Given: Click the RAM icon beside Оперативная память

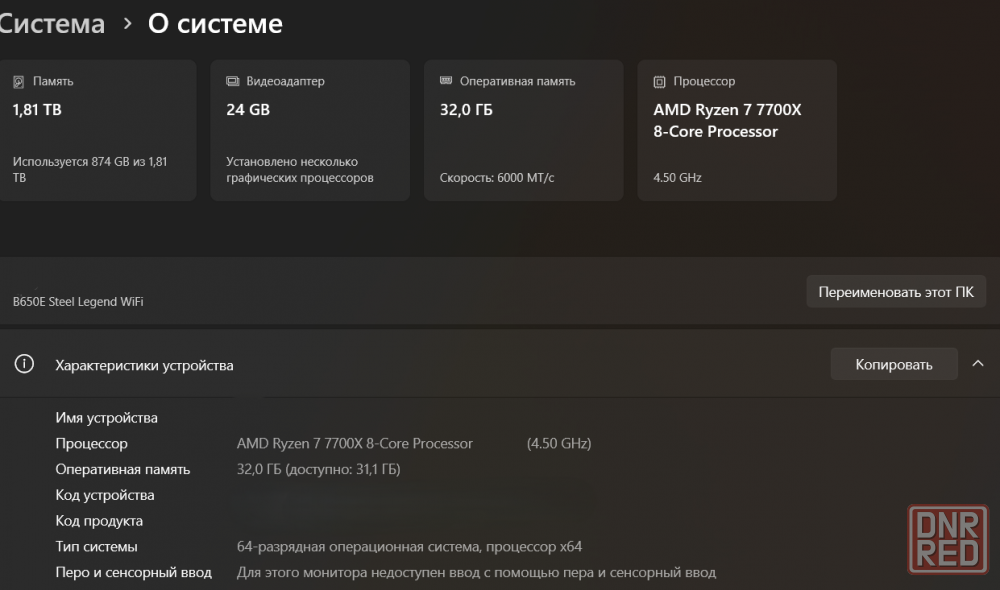Looking at the screenshot, I should click(x=446, y=81).
